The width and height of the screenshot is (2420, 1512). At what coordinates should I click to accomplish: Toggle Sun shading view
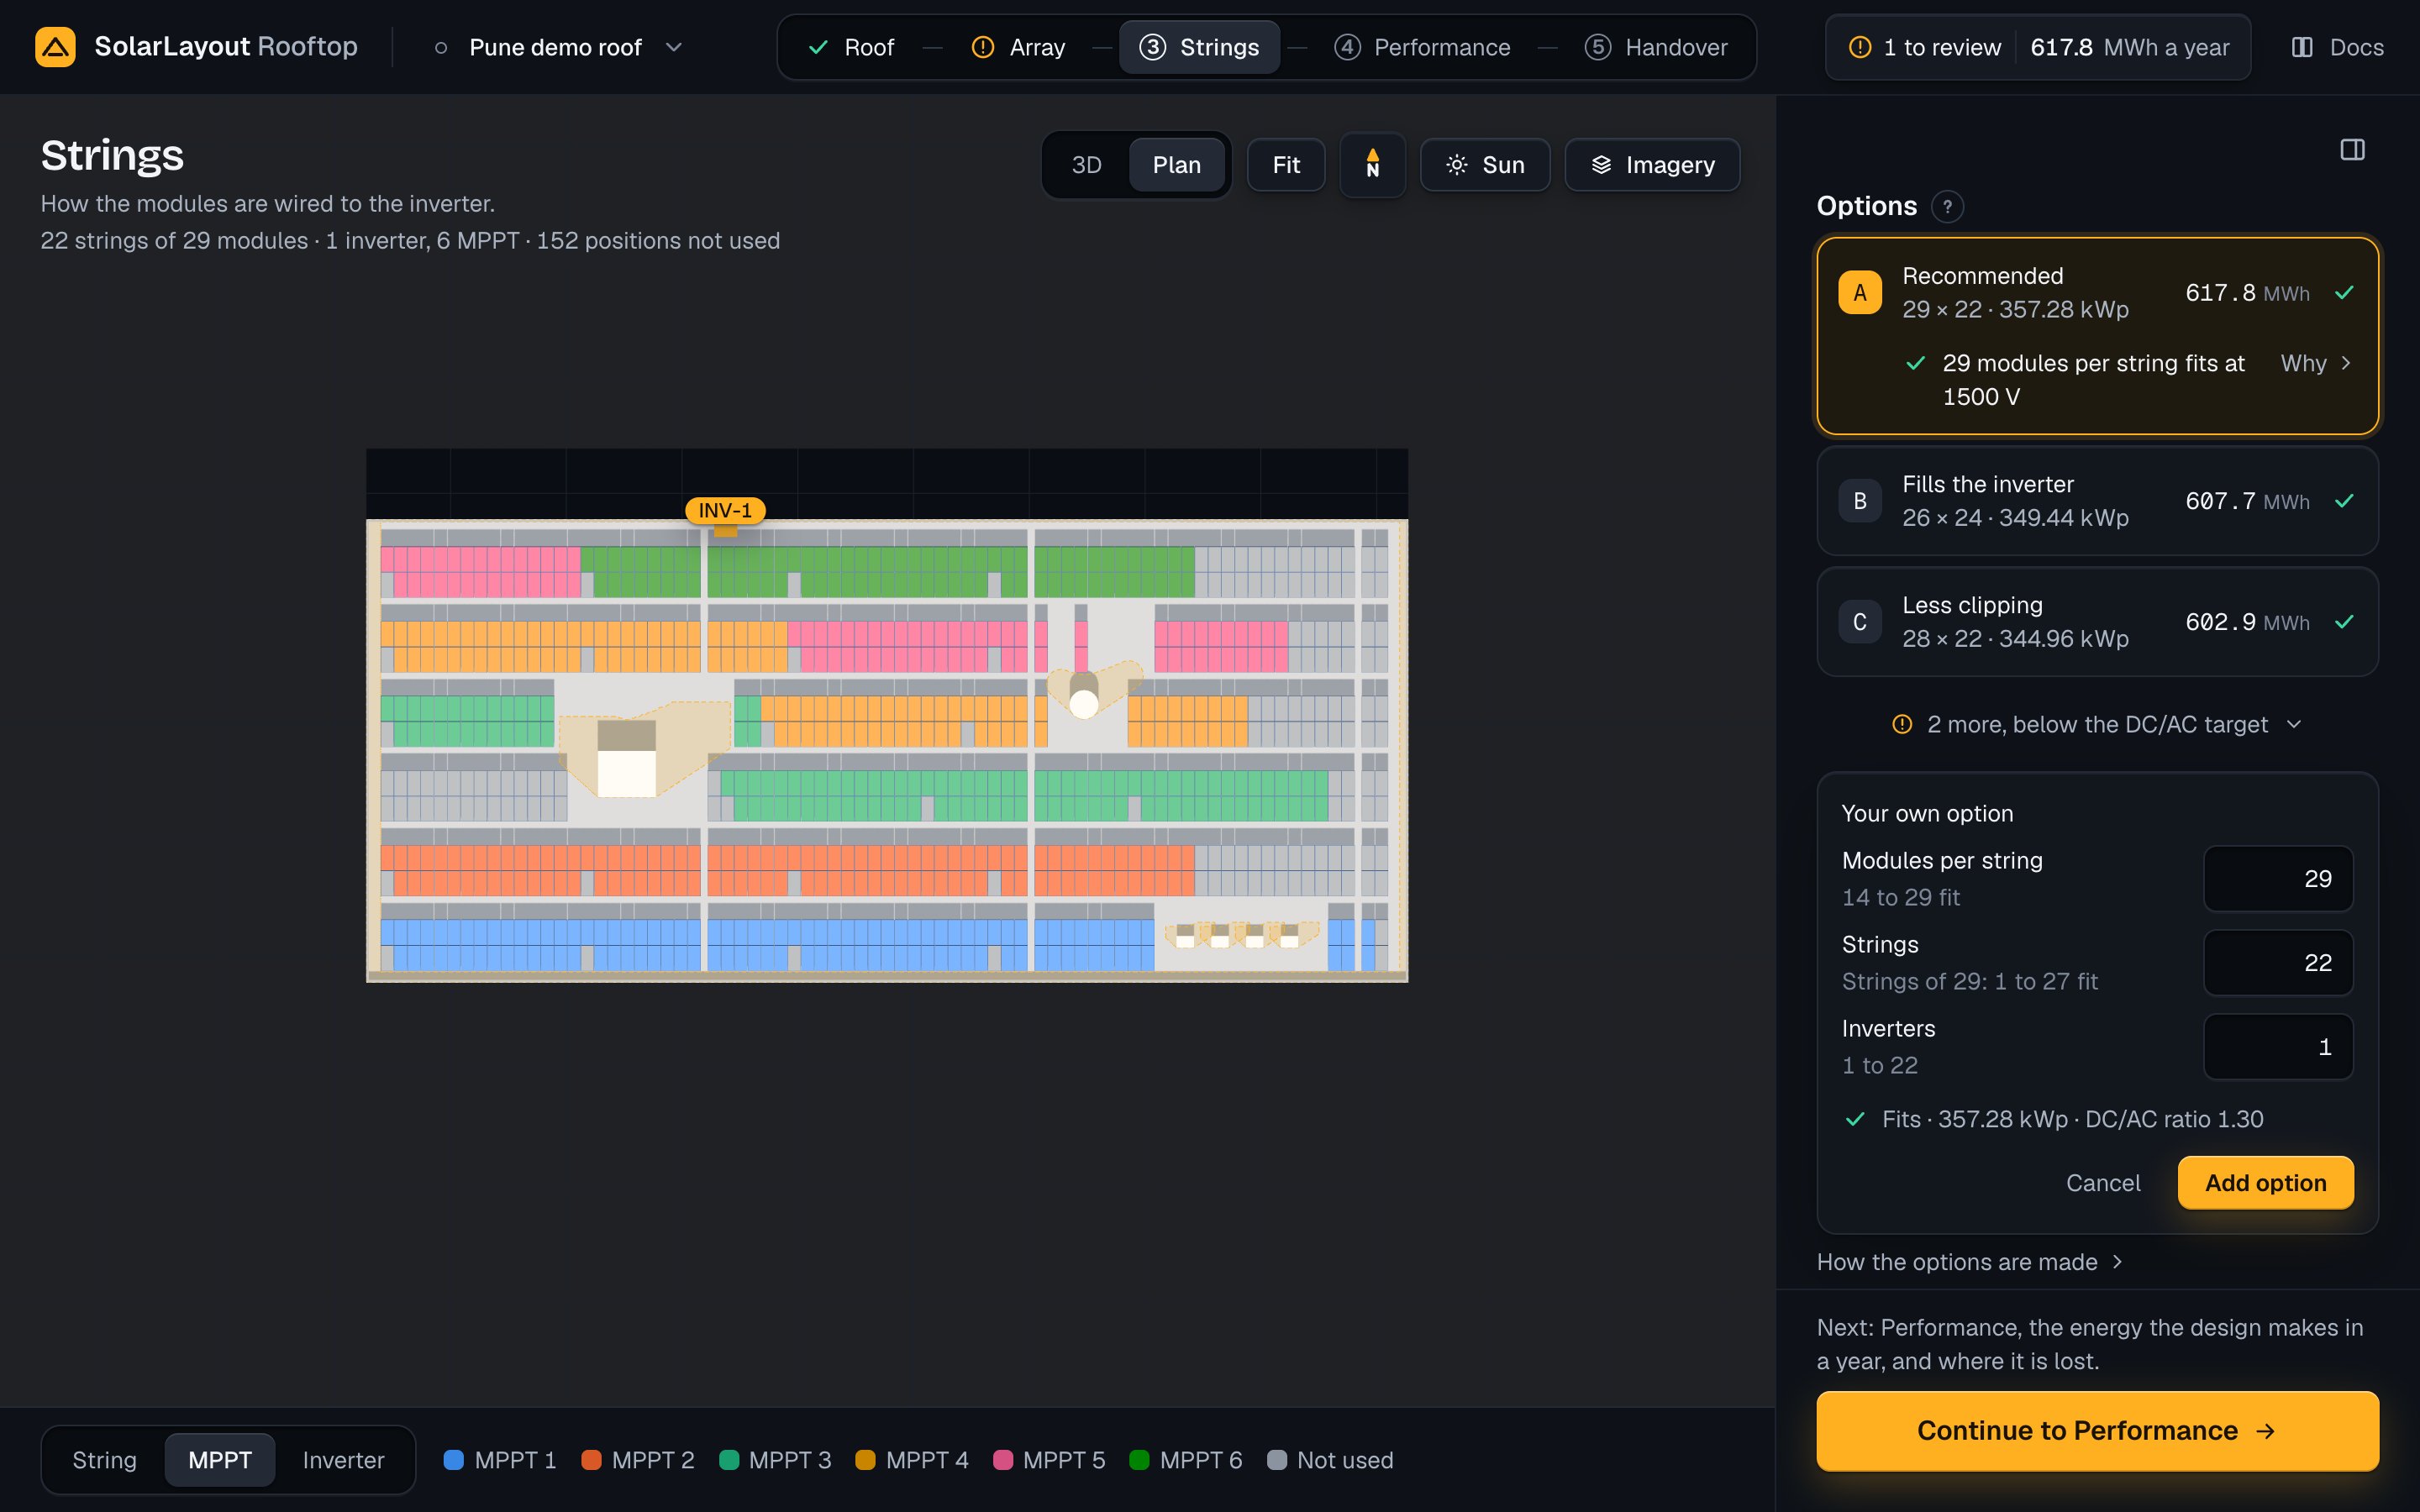coord(1485,165)
